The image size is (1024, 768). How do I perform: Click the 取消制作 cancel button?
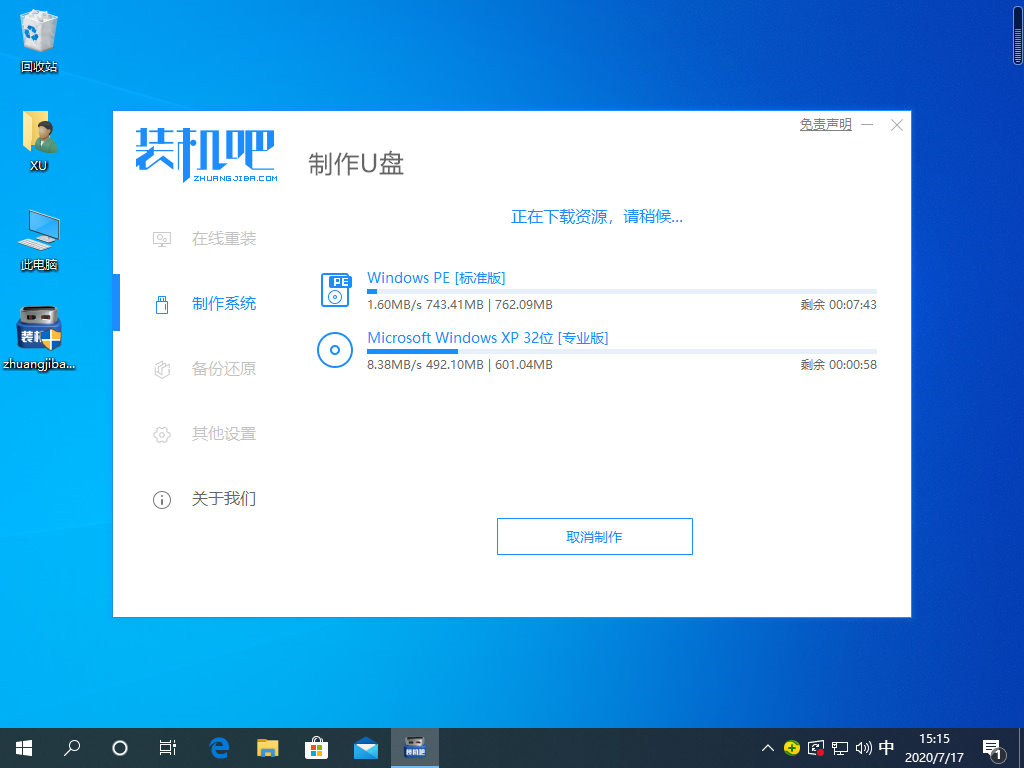pyautogui.click(x=594, y=536)
